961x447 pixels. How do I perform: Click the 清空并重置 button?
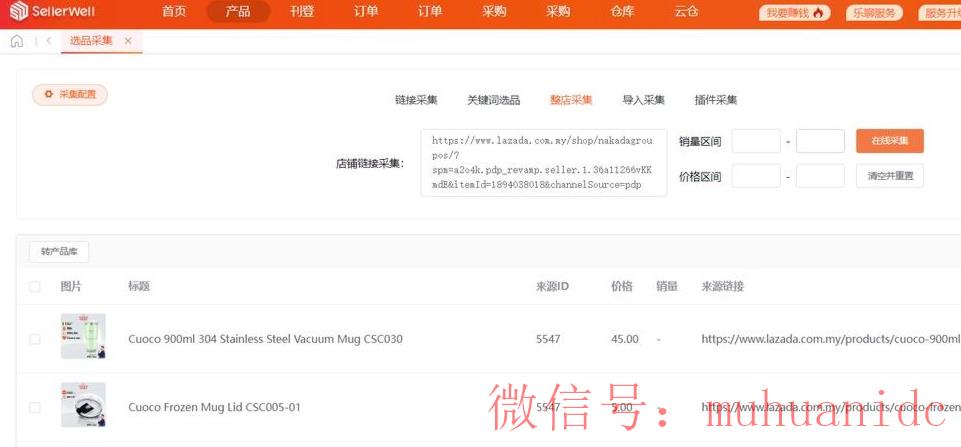889,176
